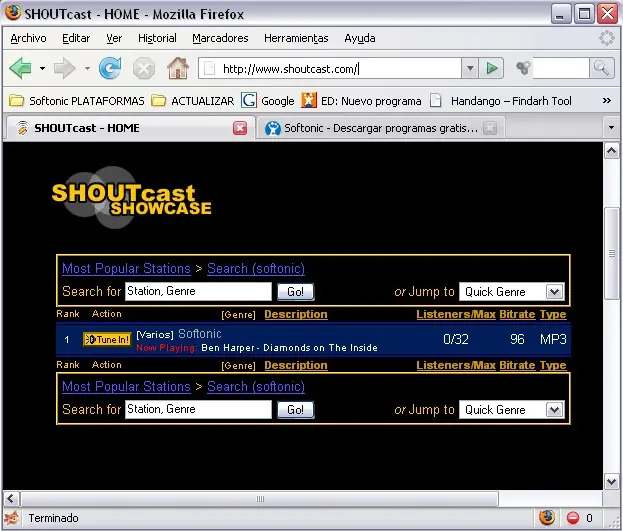This screenshot has height=531, width=623.
Task: Close the SHOUTcast - HOME tab
Action: pyautogui.click(x=240, y=128)
